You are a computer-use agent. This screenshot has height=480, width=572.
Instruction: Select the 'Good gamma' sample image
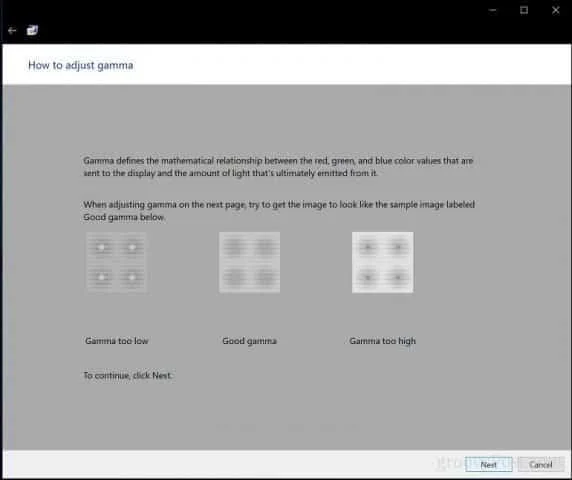tap(250, 262)
